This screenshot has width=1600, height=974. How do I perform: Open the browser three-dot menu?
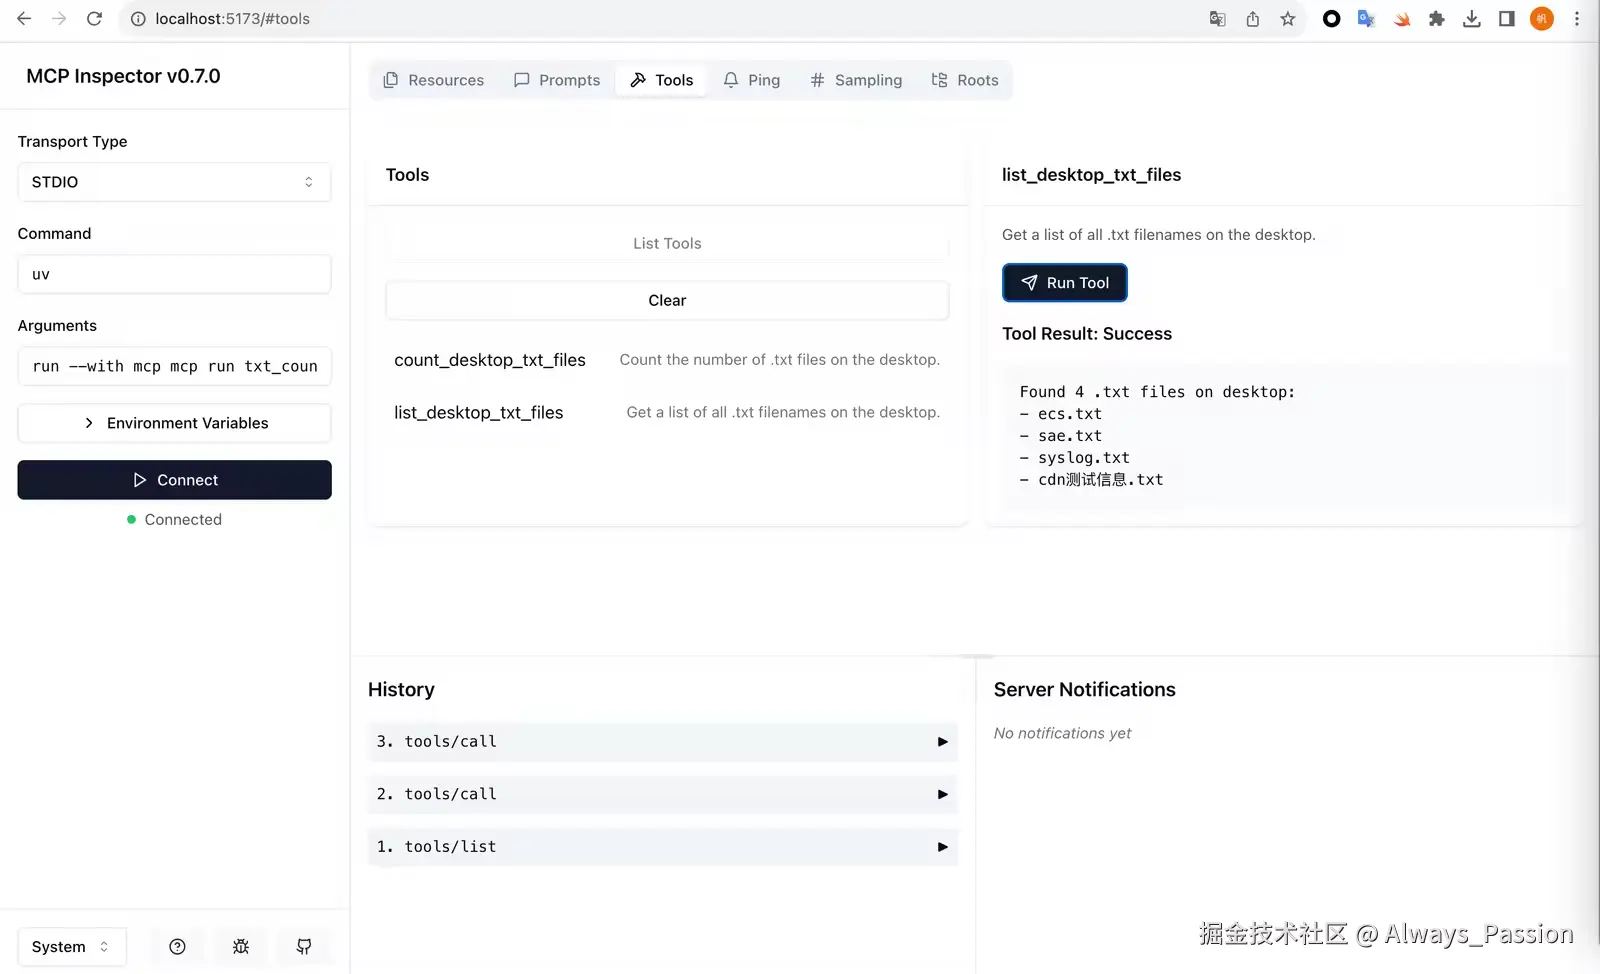tap(1577, 19)
